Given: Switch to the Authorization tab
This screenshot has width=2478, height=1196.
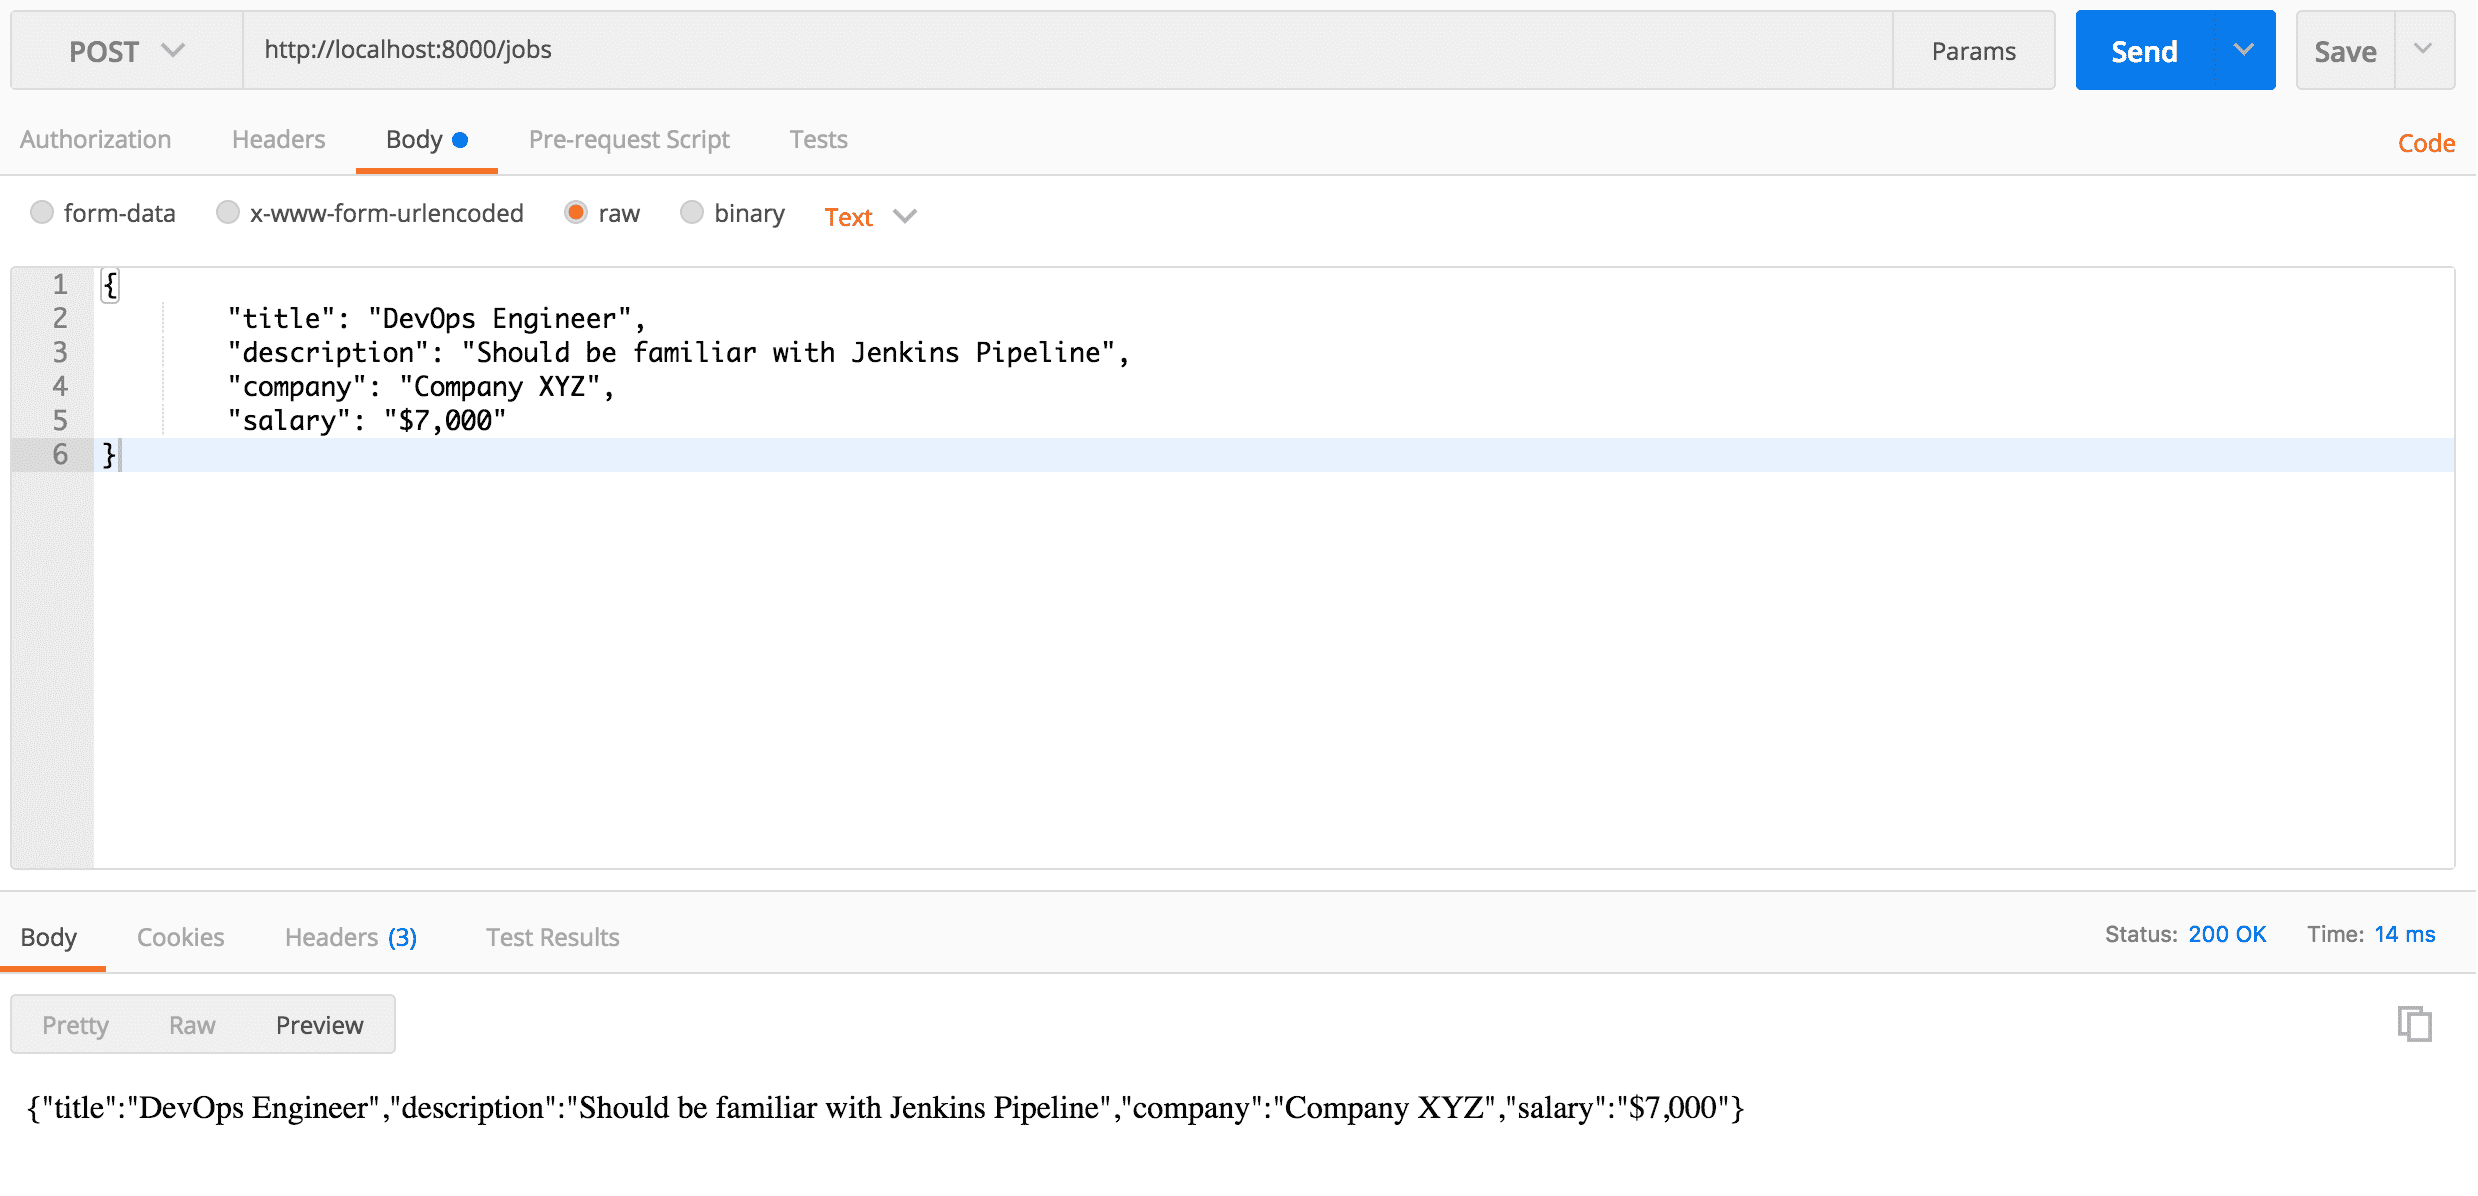Looking at the screenshot, I should pos(95,139).
